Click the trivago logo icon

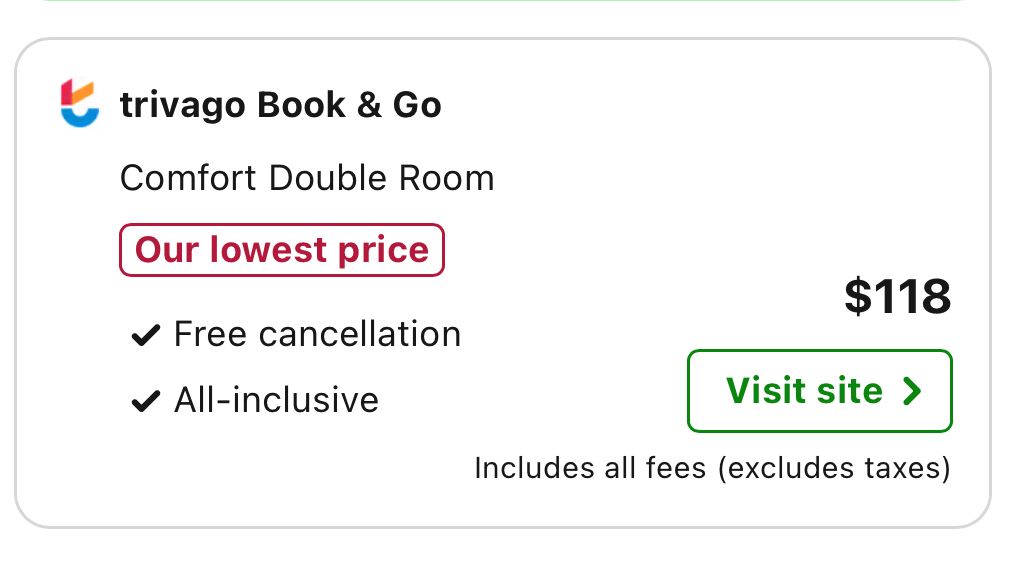point(80,104)
